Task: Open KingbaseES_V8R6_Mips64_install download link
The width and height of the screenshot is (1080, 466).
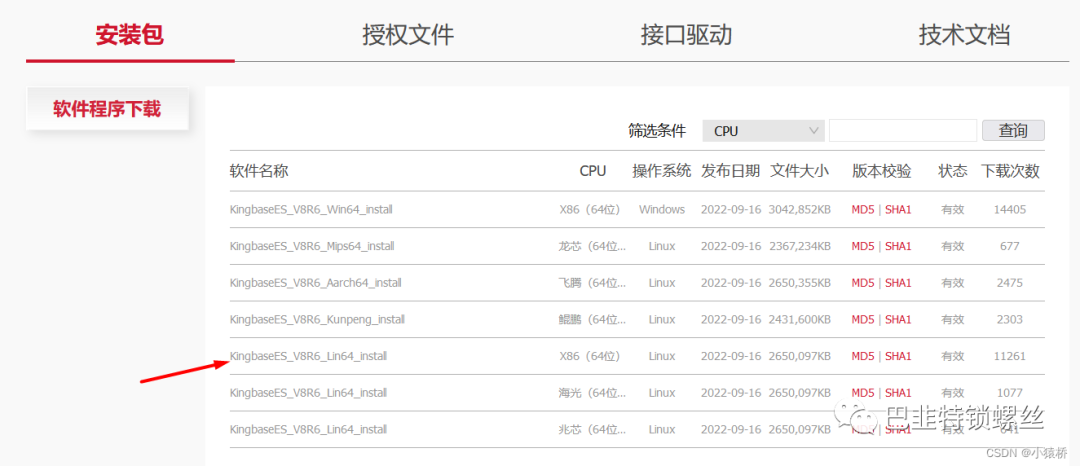Action: pos(312,246)
